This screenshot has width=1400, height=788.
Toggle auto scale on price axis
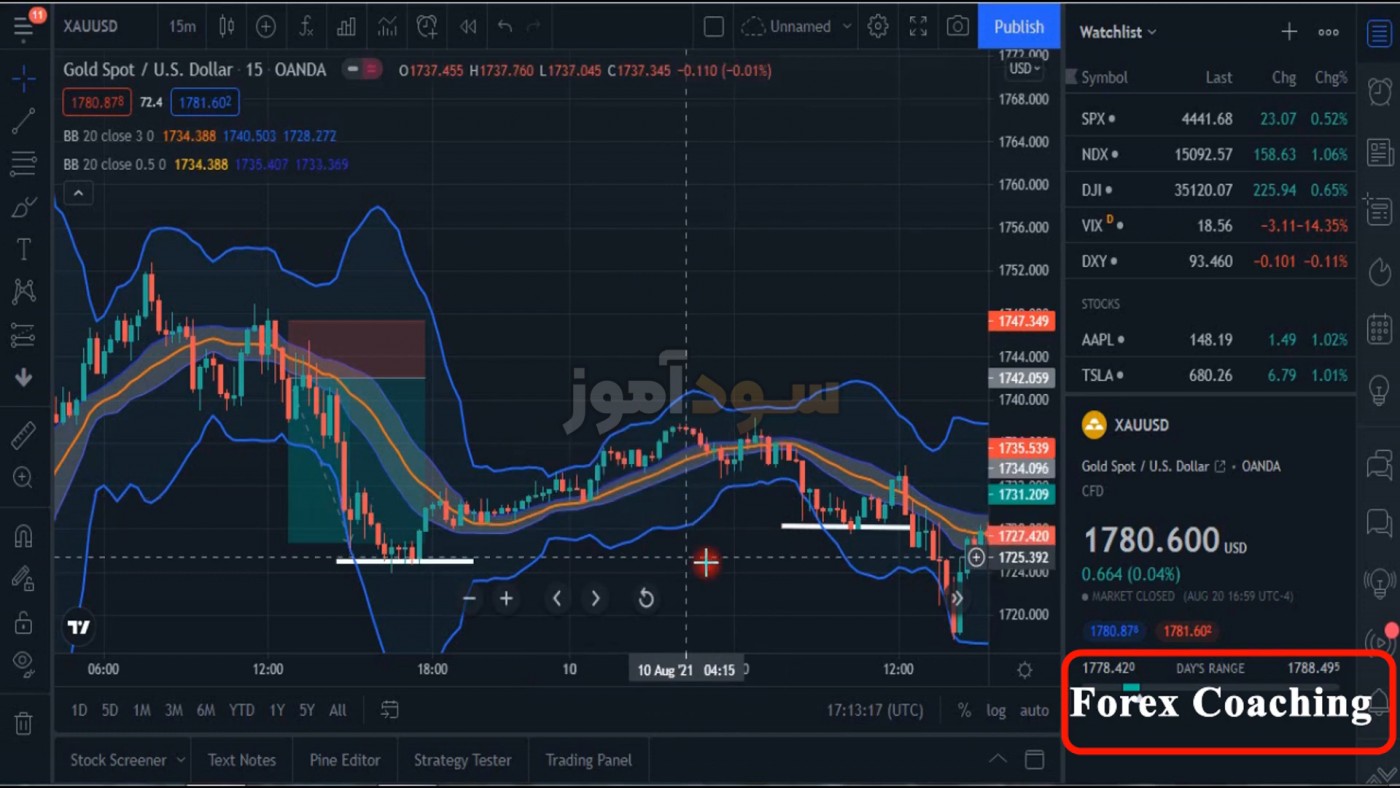coord(1034,710)
